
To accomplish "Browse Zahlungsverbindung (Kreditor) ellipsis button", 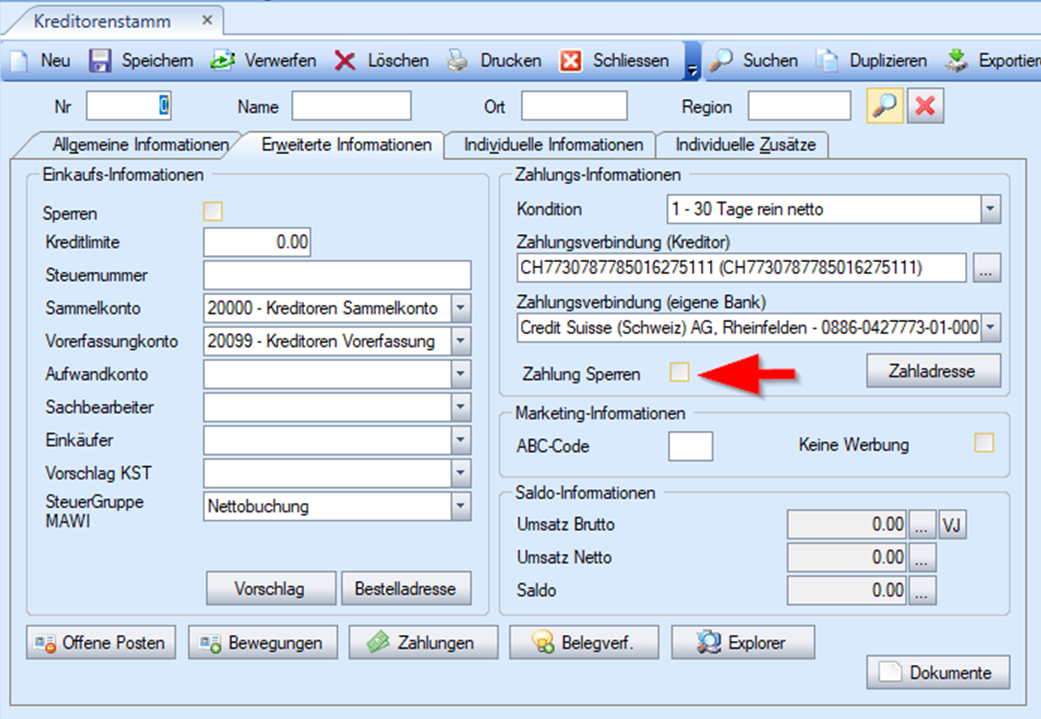I will [x=987, y=268].
